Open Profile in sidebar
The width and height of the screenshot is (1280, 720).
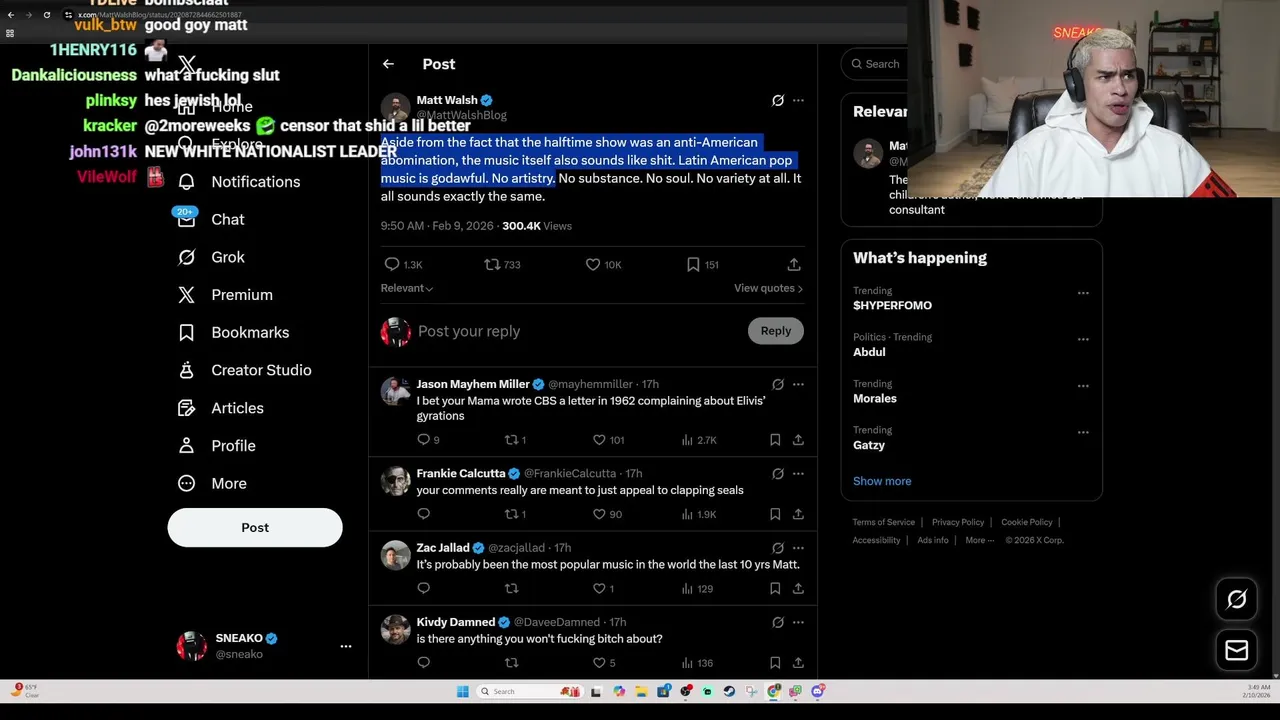pyautogui.click(x=219, y=446)
